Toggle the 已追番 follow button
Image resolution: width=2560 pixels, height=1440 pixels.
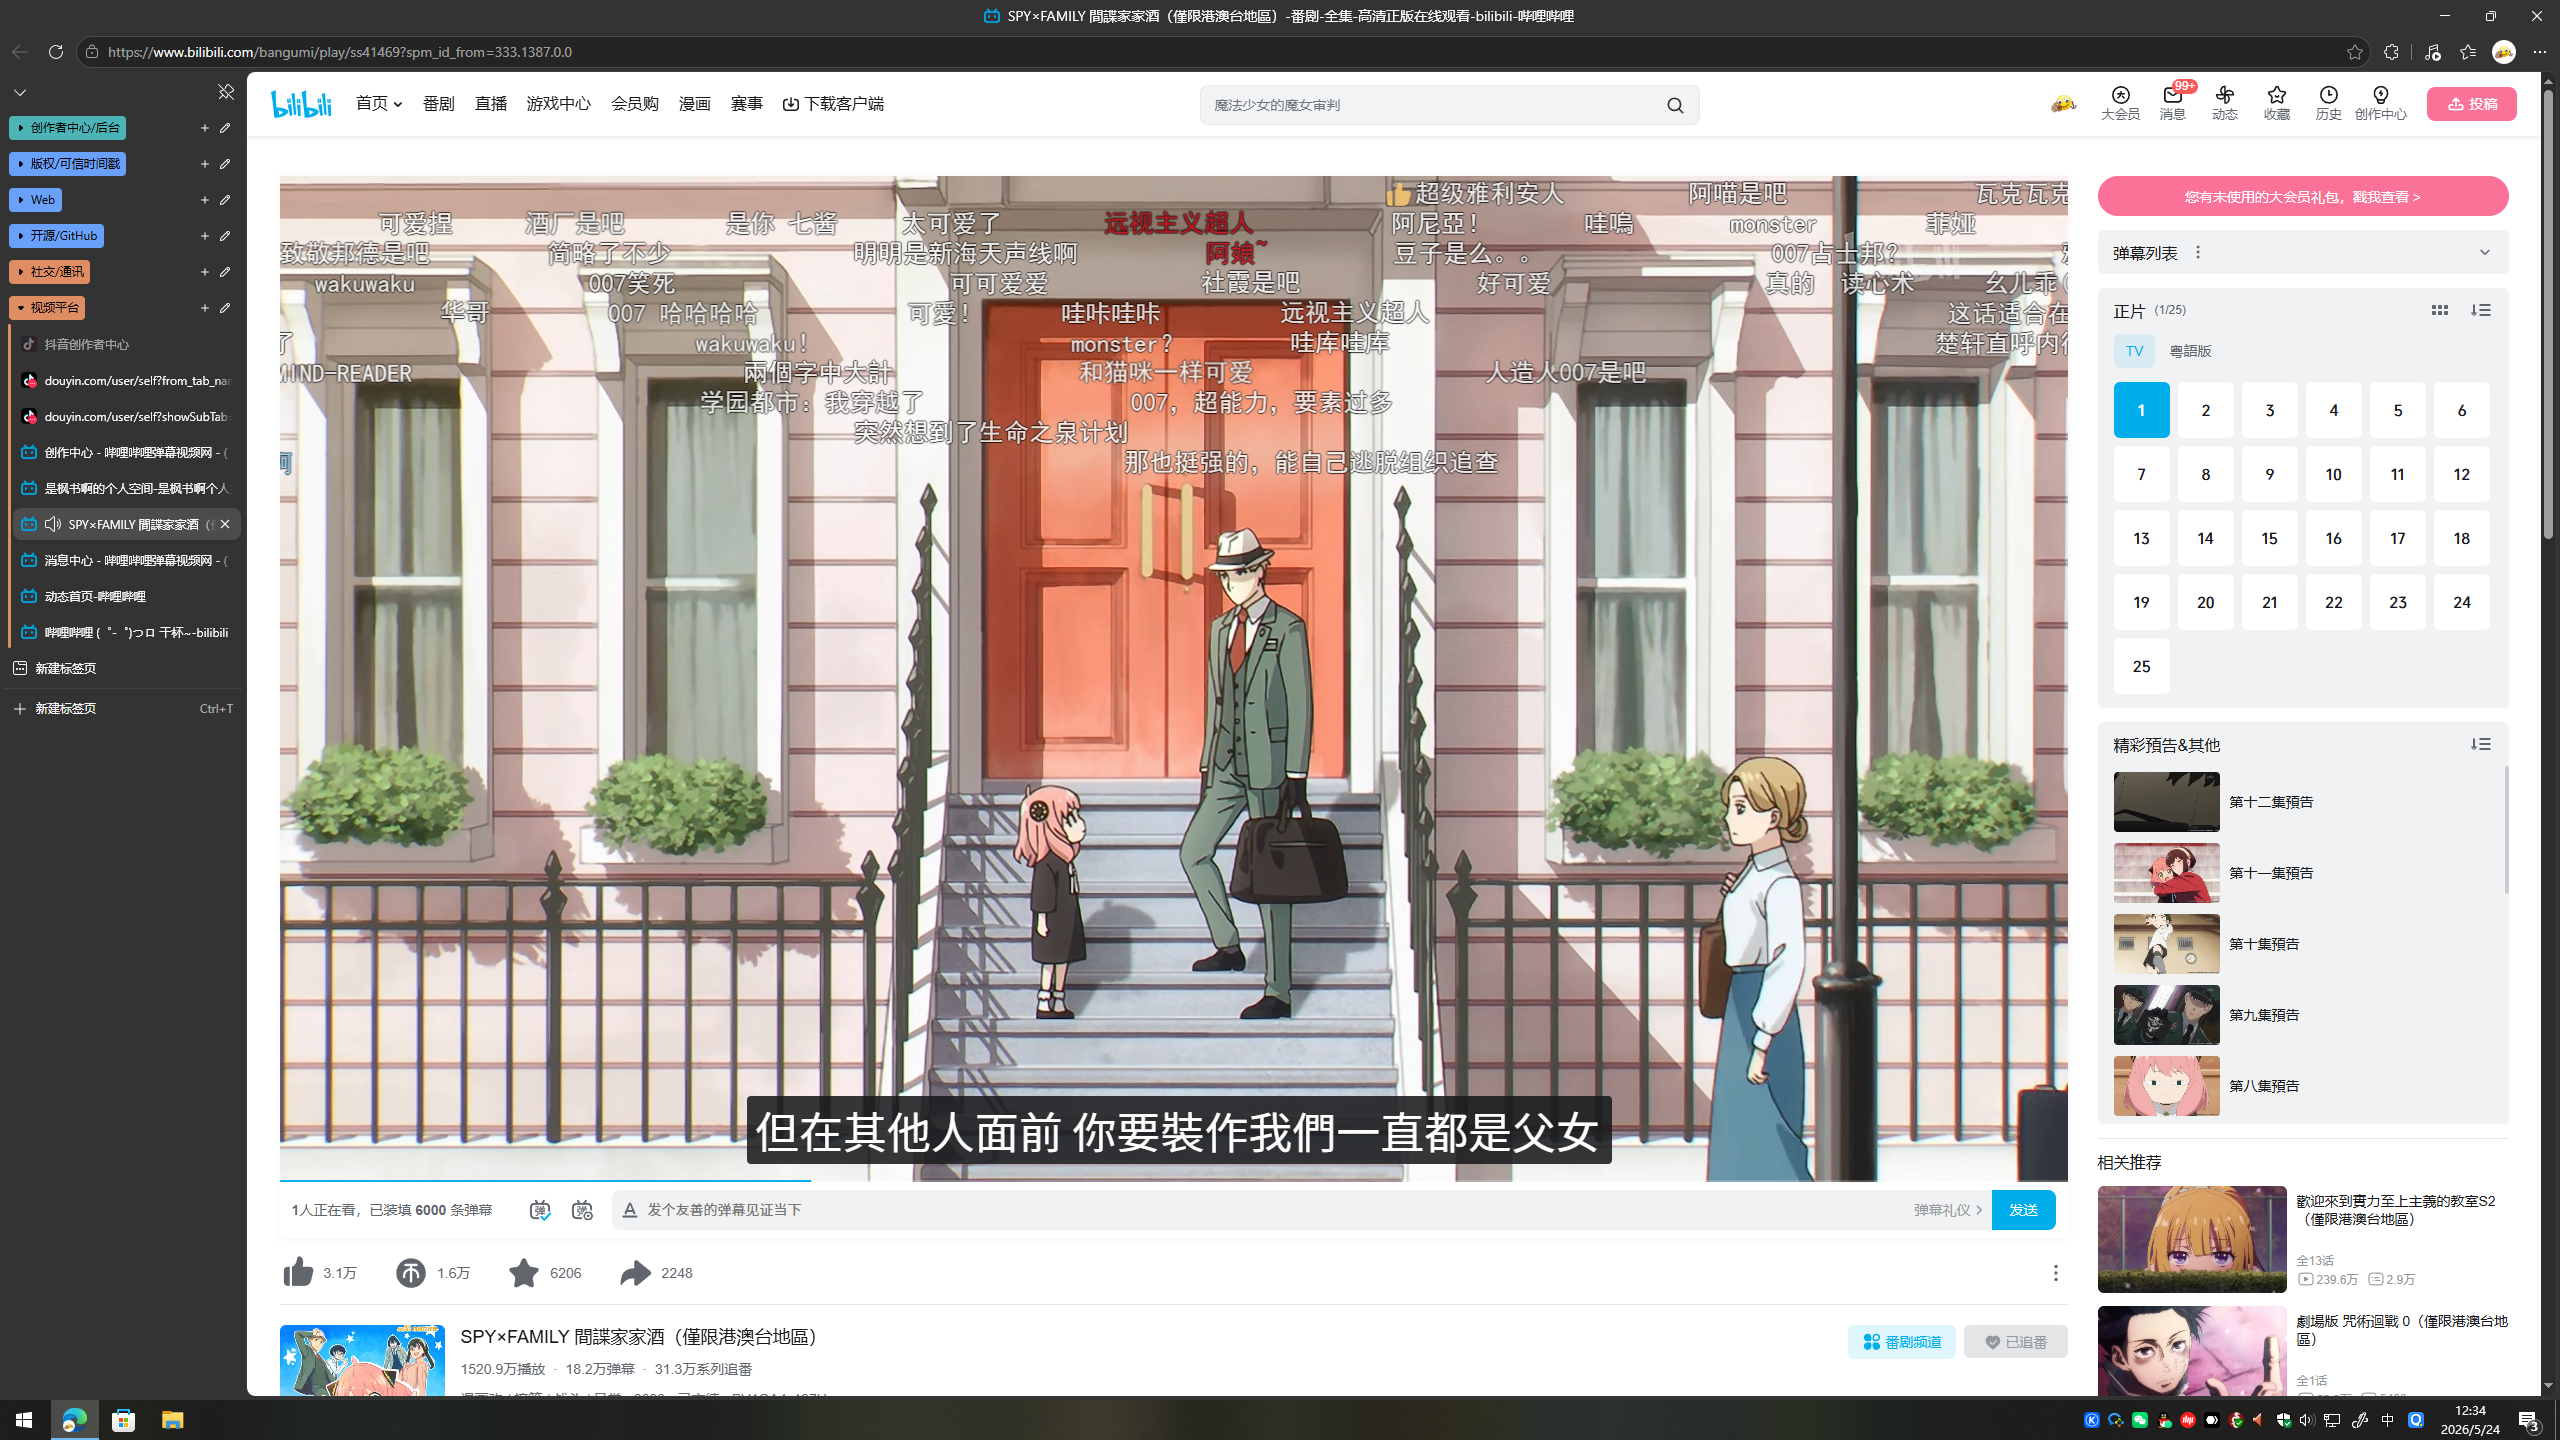pos(2015,1341)
